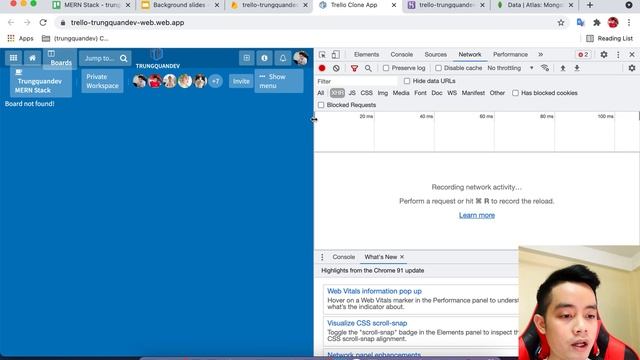
Task: Click the import HAR upload icon
Action: 563,68
